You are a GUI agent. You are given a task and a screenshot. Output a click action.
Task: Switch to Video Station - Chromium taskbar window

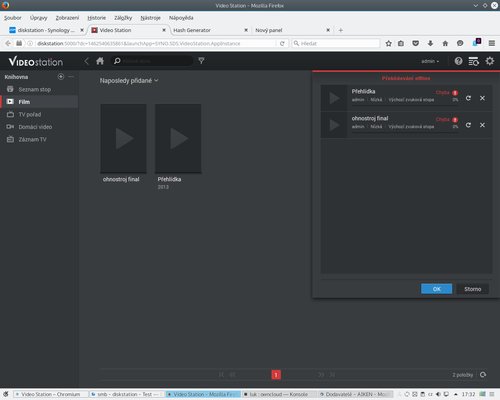[x=51, y=394]
